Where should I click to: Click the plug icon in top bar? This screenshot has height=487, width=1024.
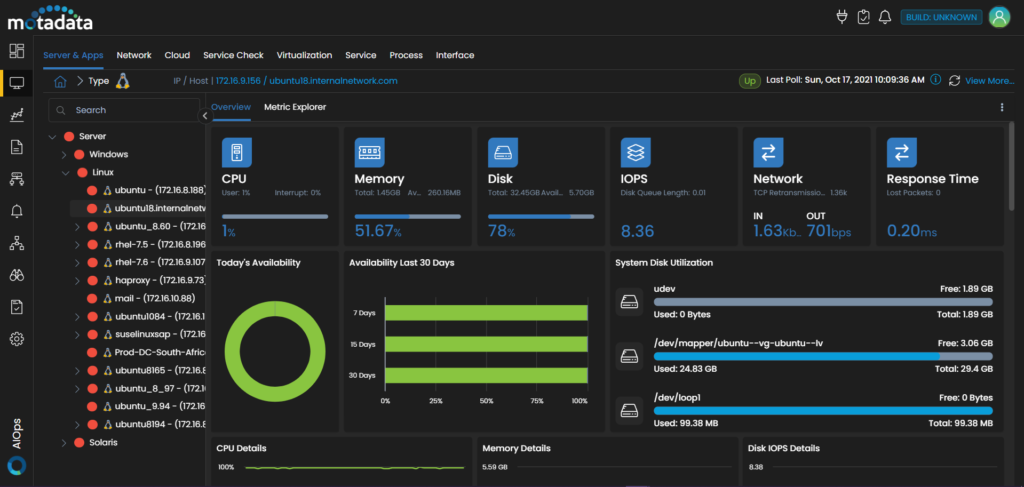(842, 17)
